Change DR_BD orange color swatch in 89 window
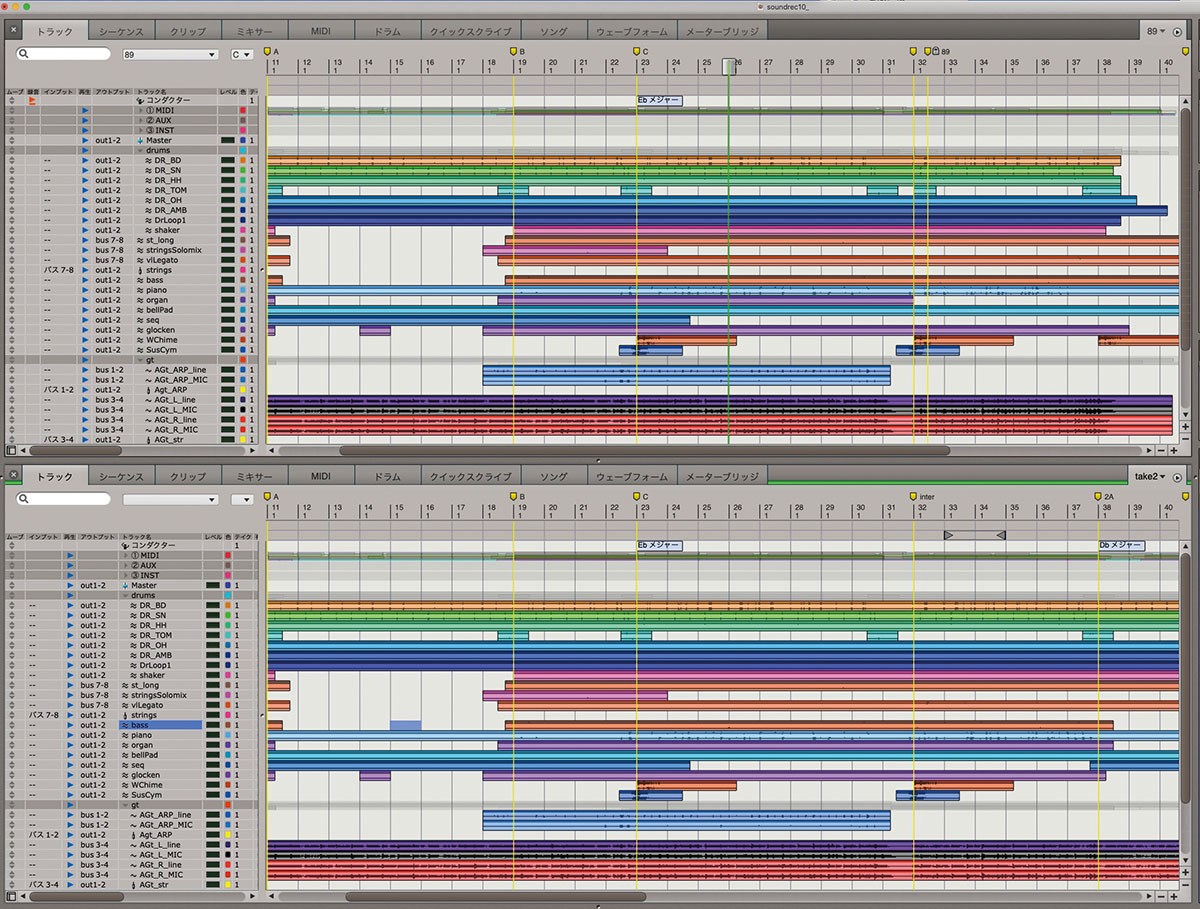 [x=244, y=161]
